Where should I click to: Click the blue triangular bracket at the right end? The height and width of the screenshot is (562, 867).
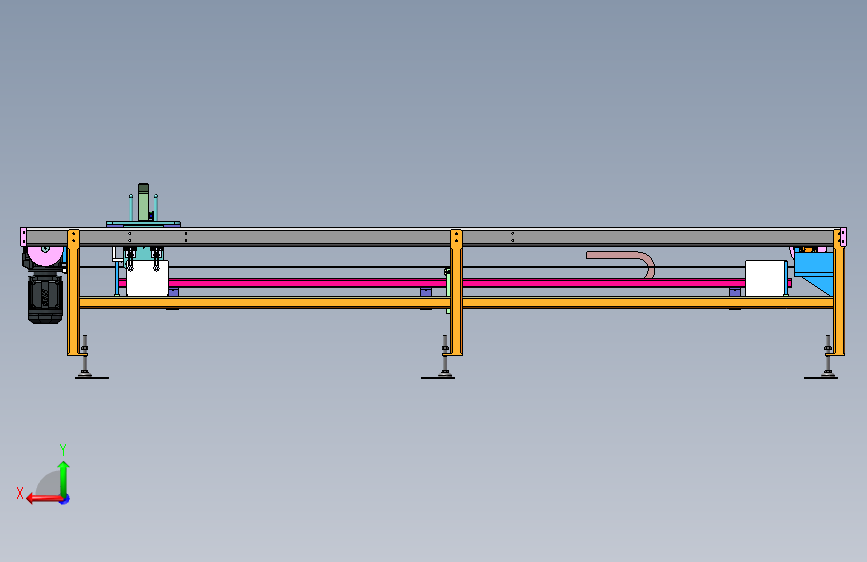pyautogui.click(x=814, y=273)
